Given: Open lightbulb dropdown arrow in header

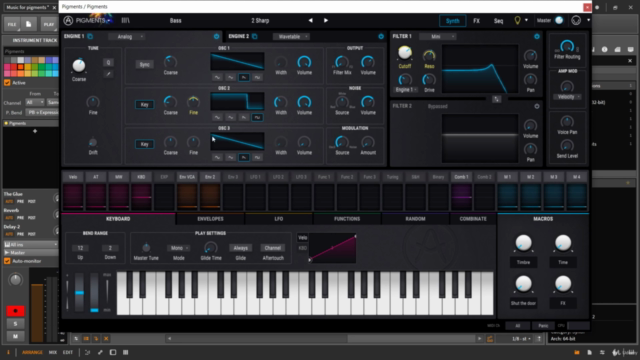Looking at the screenshot, I should coord(526,20).
